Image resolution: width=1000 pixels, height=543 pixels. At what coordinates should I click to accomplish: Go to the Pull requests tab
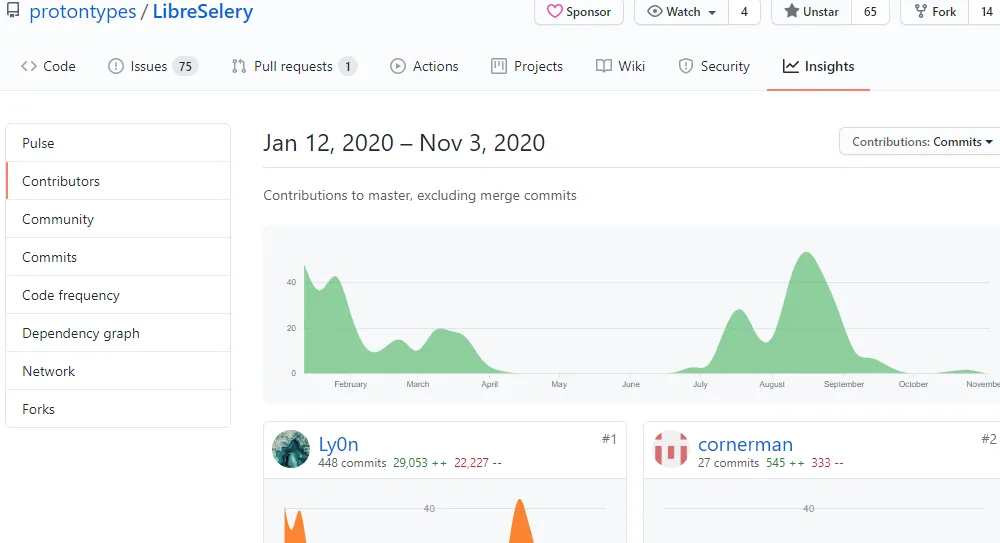click(x=294, y=66)
